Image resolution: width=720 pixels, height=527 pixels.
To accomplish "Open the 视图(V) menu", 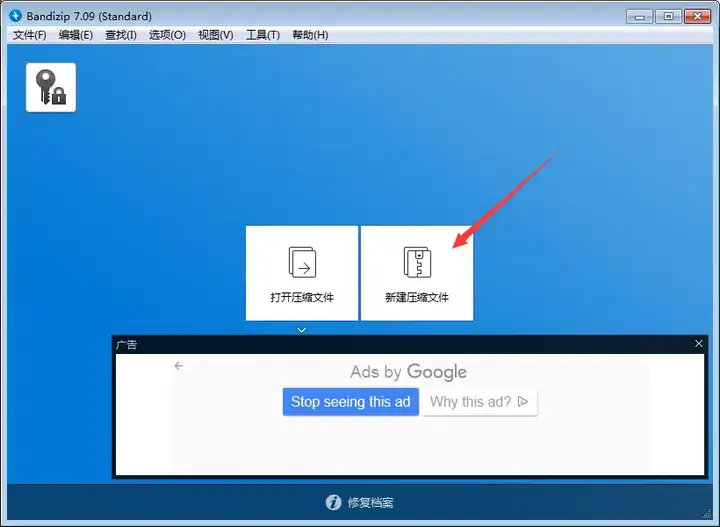I will [x=215, y=35].
